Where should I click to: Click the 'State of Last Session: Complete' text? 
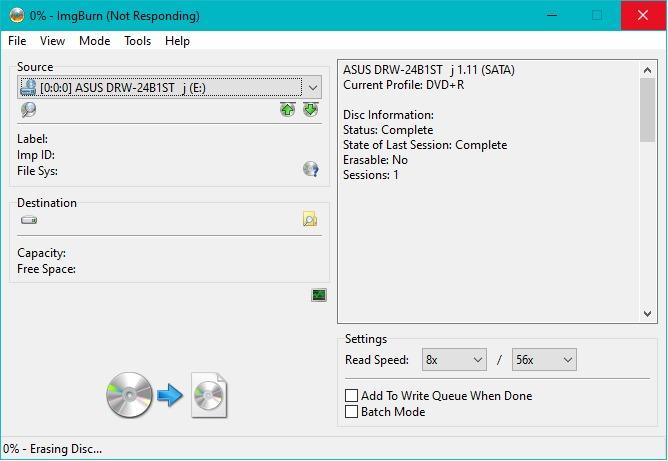pyautogui.click(x=425, y=145)
